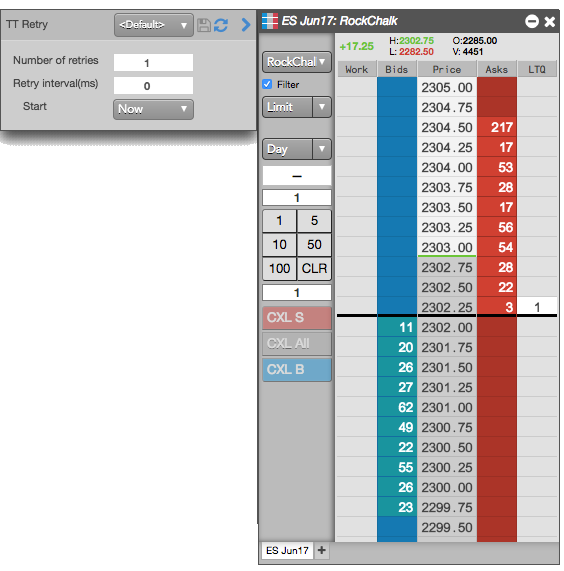Click the blue right chevron in TT Retry
This screenshot has width=564, height=571.
(246, 25)
